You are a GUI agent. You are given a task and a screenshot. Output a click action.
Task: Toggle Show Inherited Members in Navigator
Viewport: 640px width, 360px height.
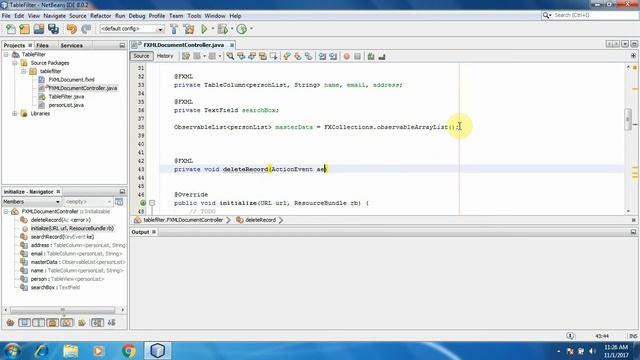(10, 322)
